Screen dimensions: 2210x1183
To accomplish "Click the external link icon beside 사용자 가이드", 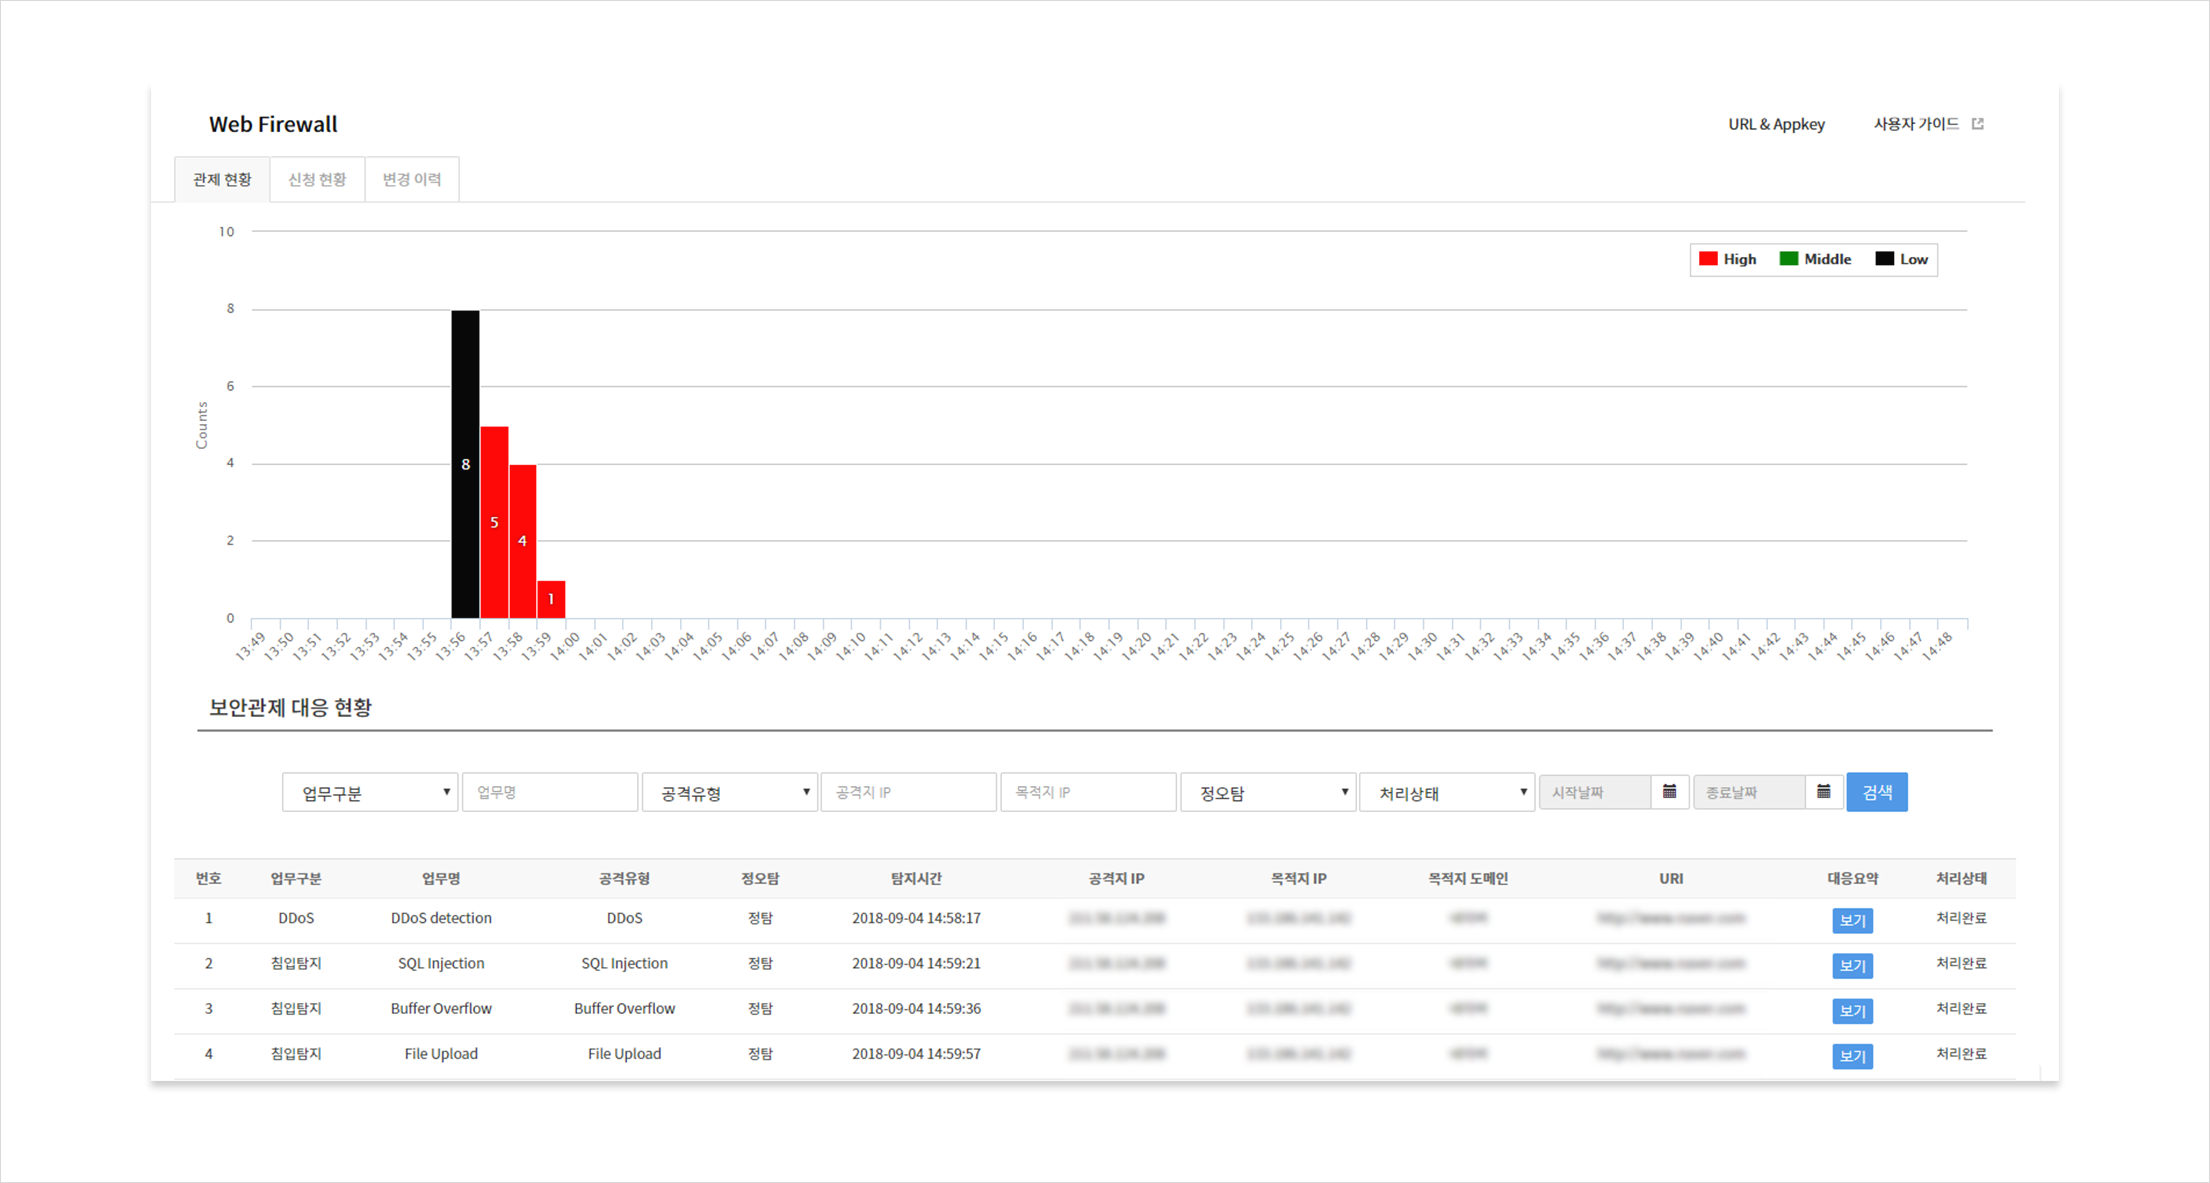I will pos(1977,124).
